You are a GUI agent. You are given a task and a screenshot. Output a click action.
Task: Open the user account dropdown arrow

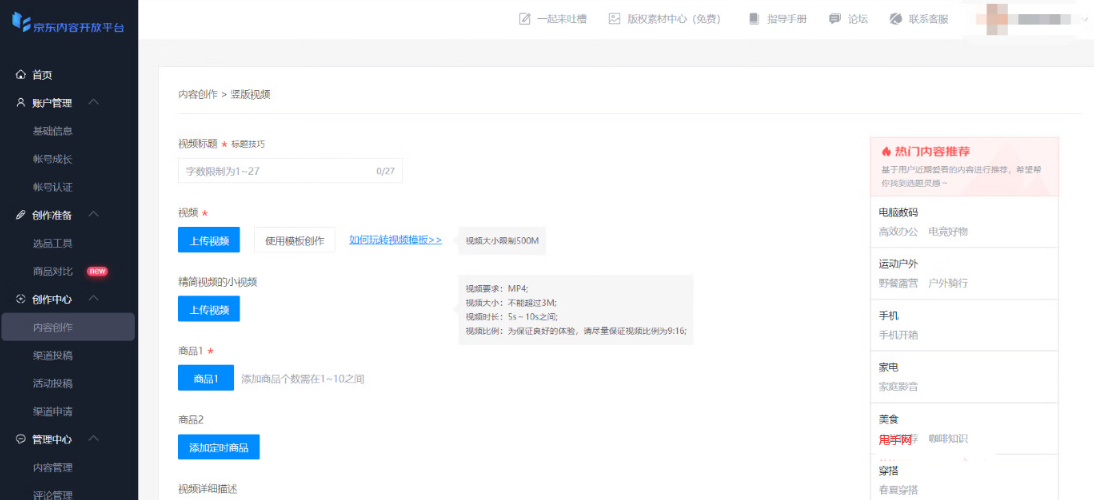coord(1085,19)
